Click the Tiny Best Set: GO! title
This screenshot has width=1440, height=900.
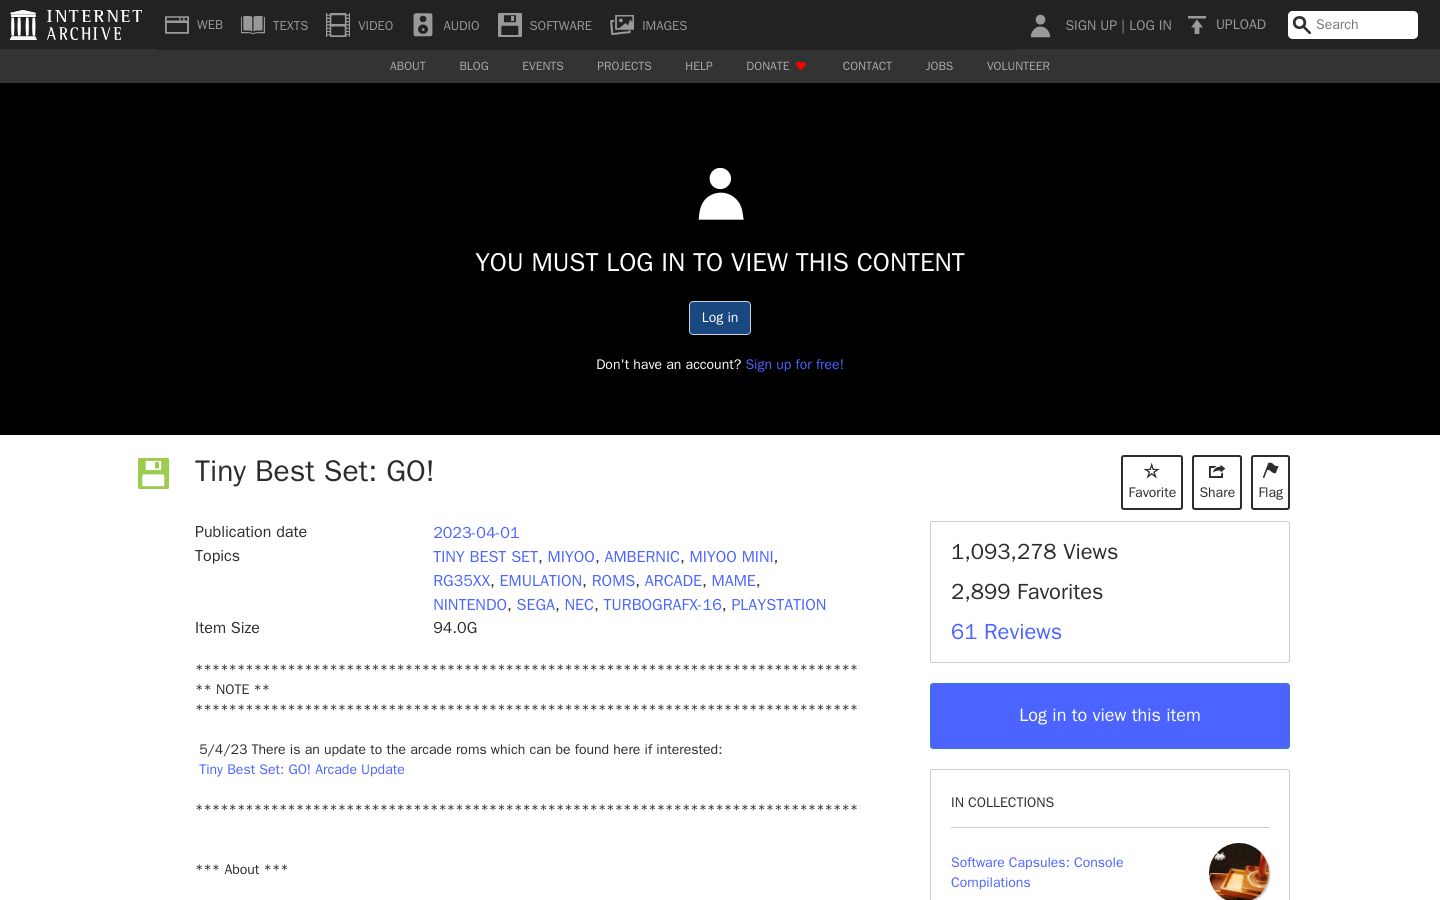(314, 471)
